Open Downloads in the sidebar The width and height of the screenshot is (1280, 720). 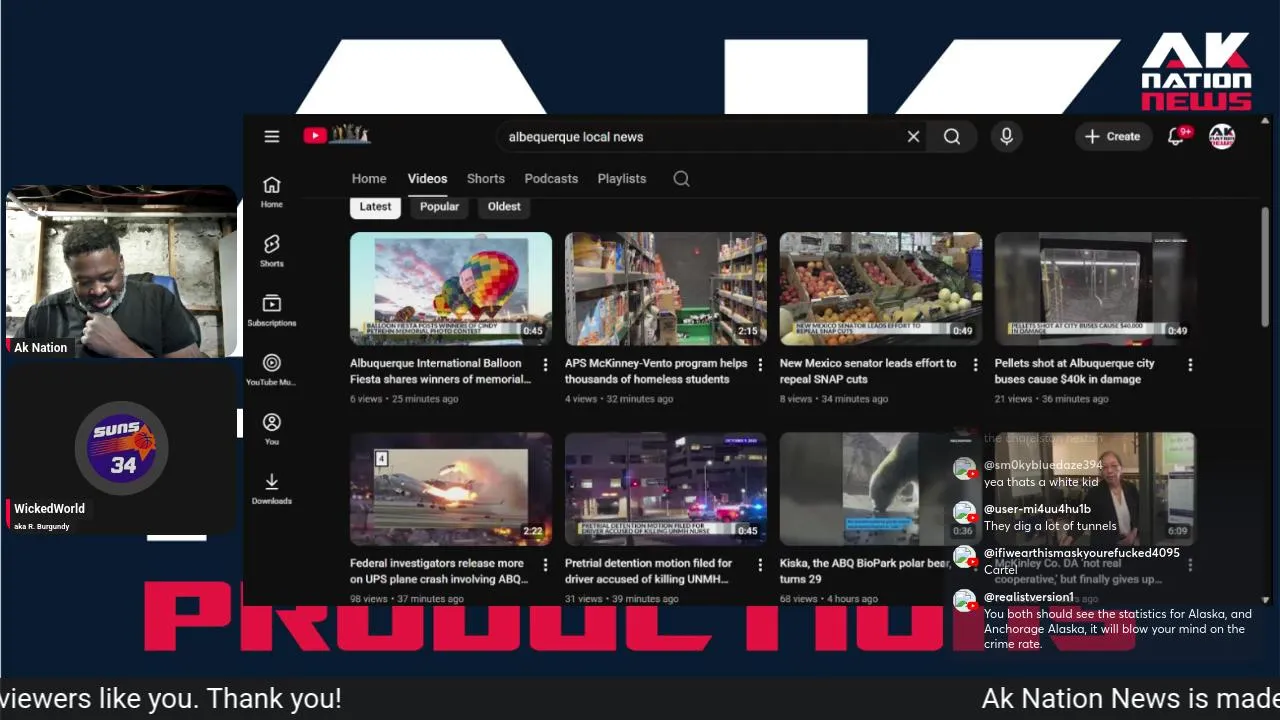(272, 488)
